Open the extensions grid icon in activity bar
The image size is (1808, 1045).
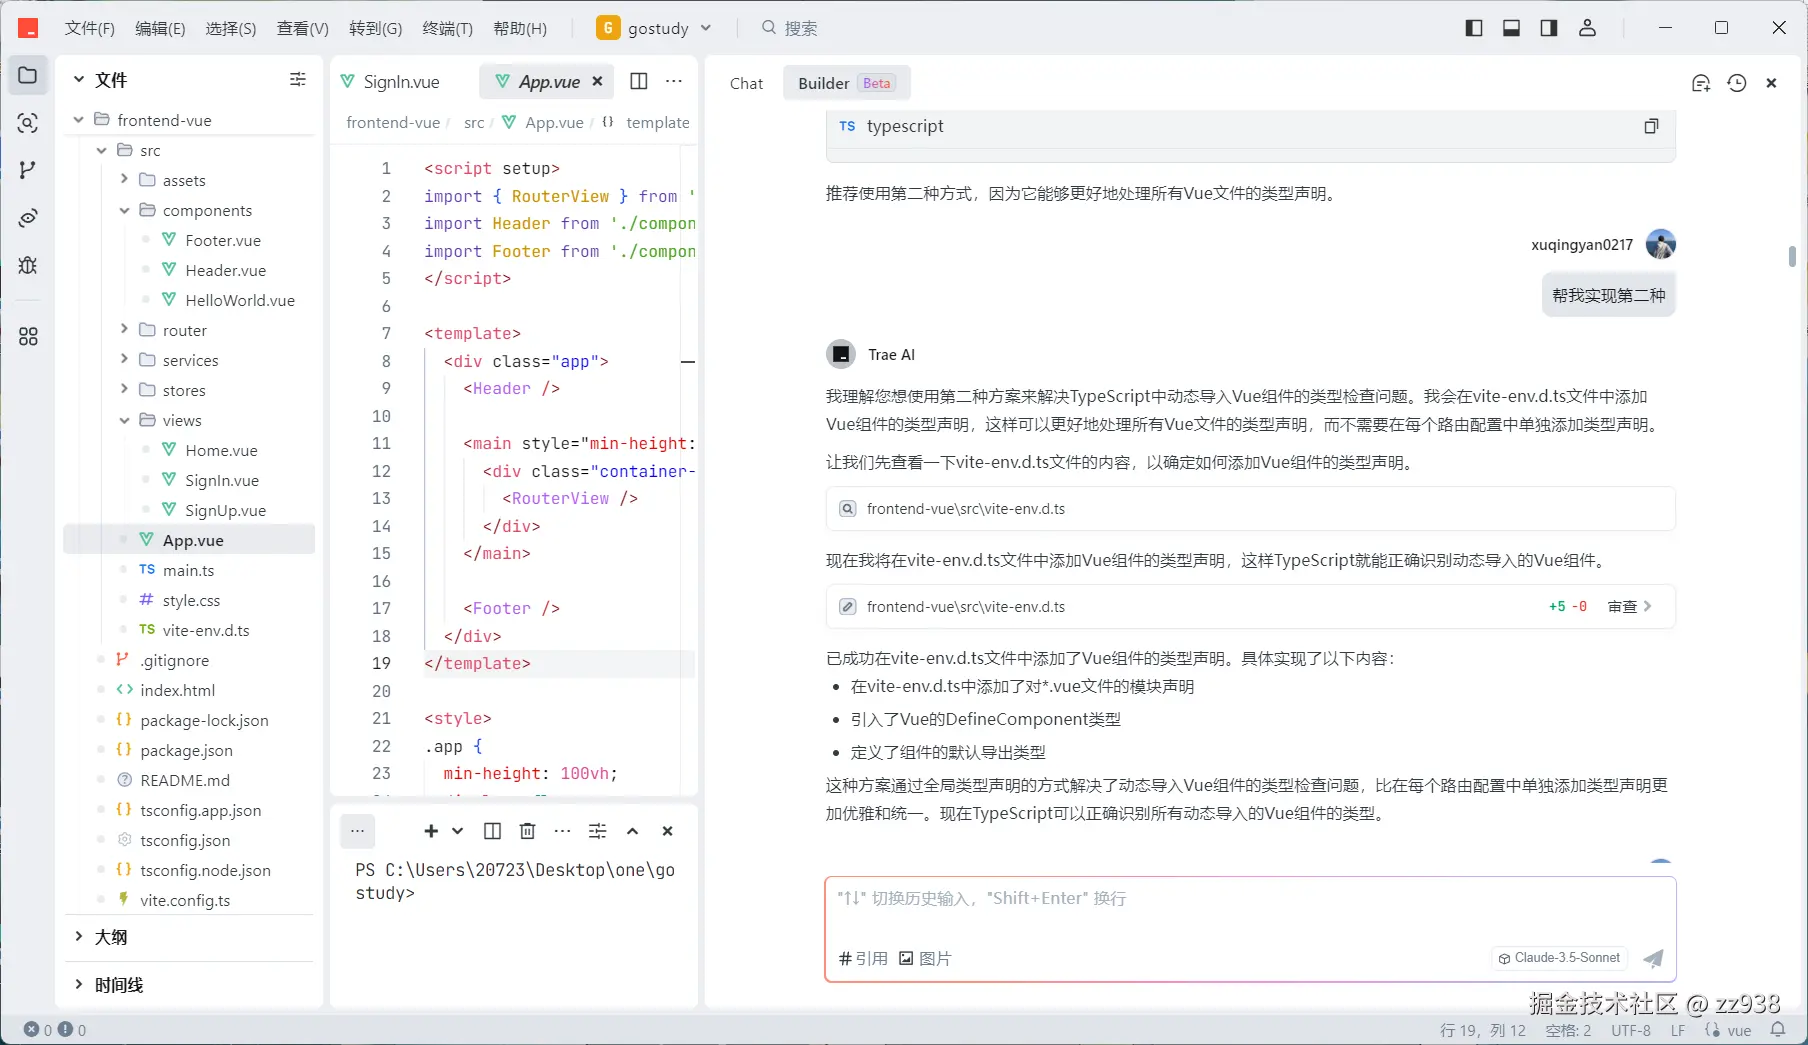[x=28, y=337]
